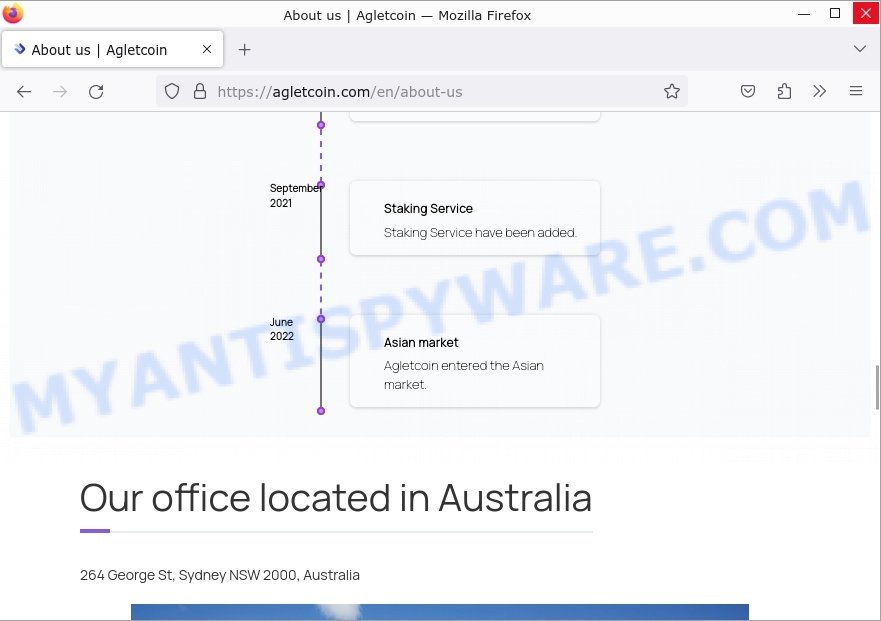Show more toolbar tools overflow
The image size is (881, 621).
tap(820, 91)
